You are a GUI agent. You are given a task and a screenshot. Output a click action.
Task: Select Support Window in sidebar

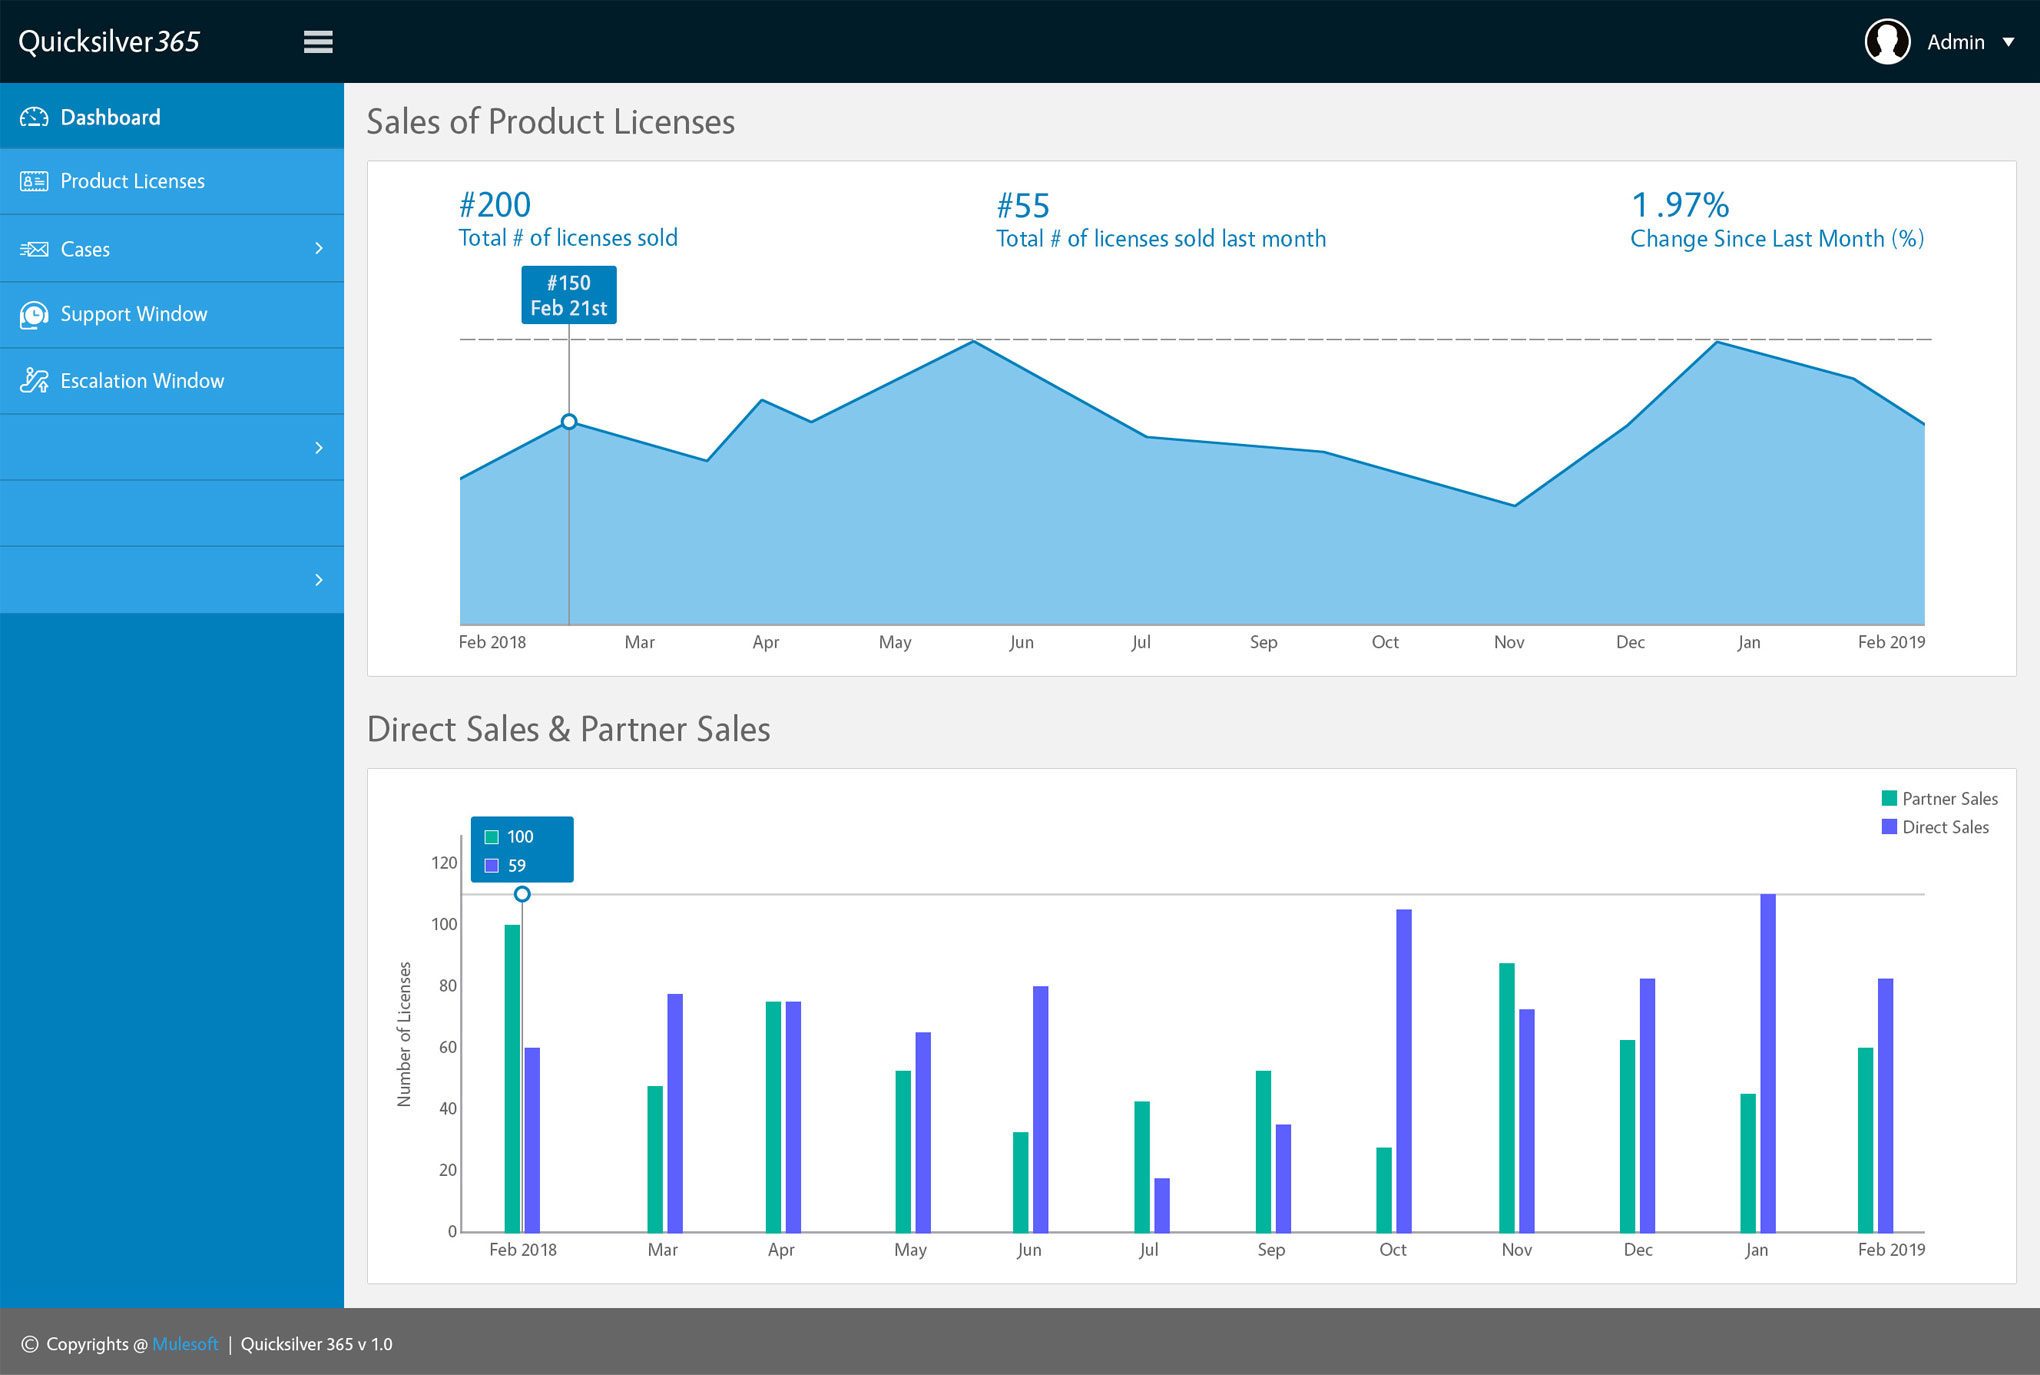coord(133,314)
